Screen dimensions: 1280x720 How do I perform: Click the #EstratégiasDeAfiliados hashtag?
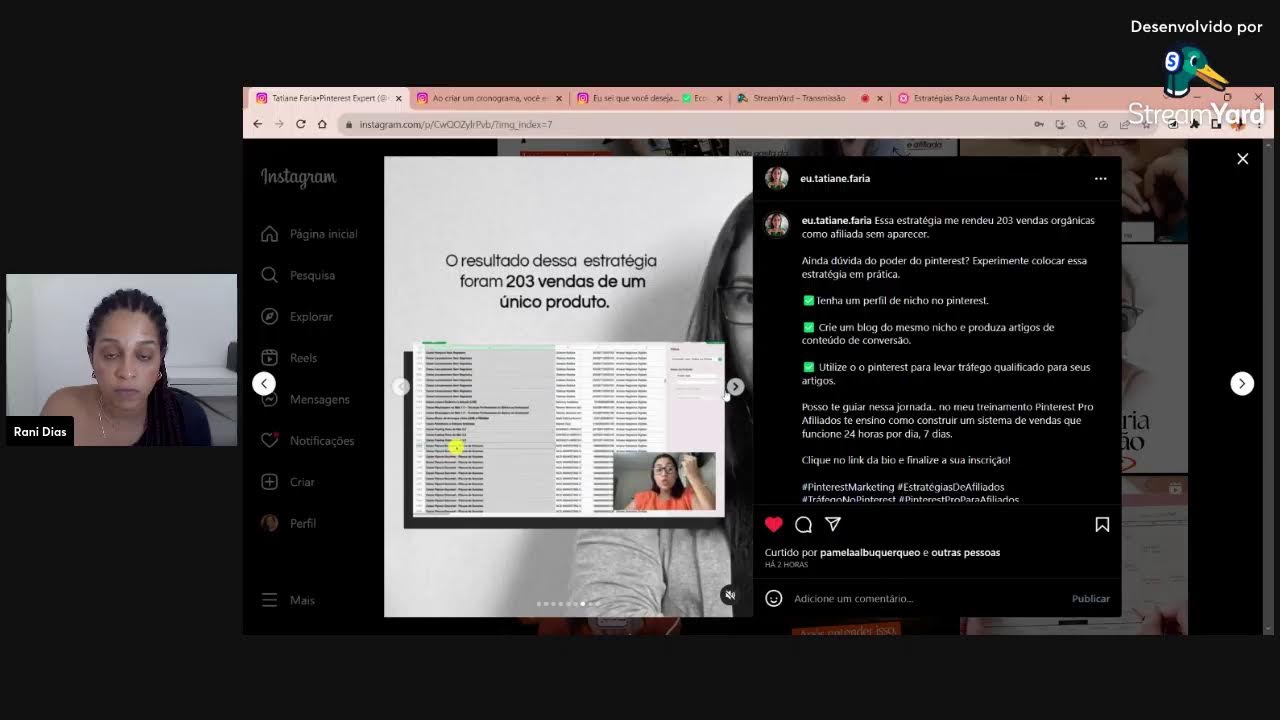click(951, 487)
